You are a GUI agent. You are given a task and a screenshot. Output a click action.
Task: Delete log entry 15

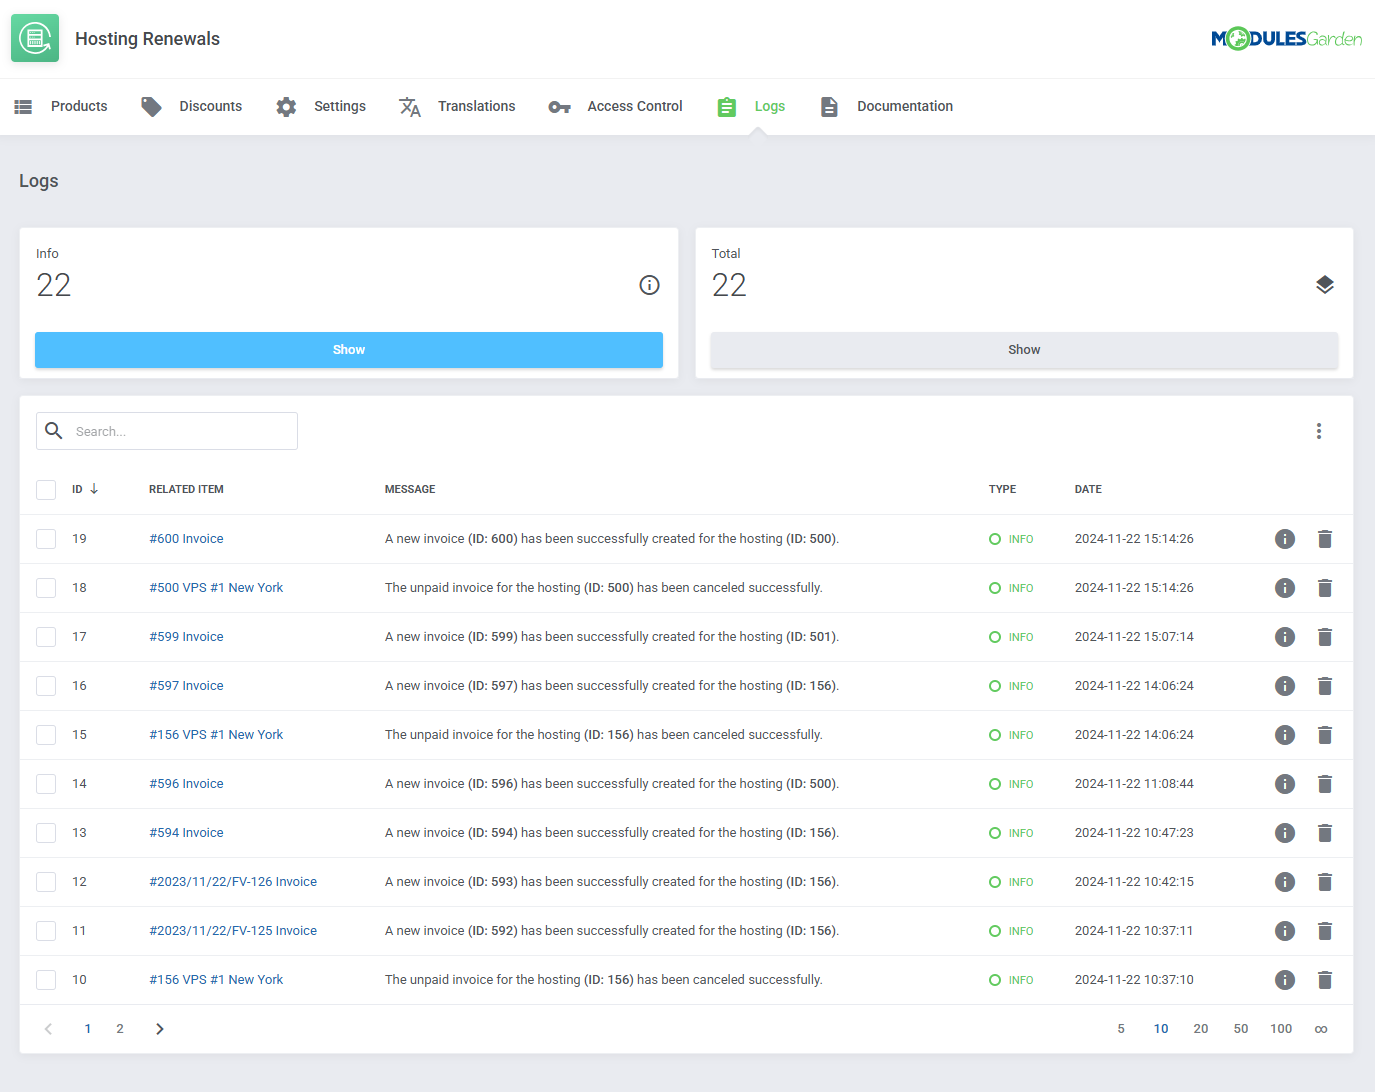point(1325,735)
